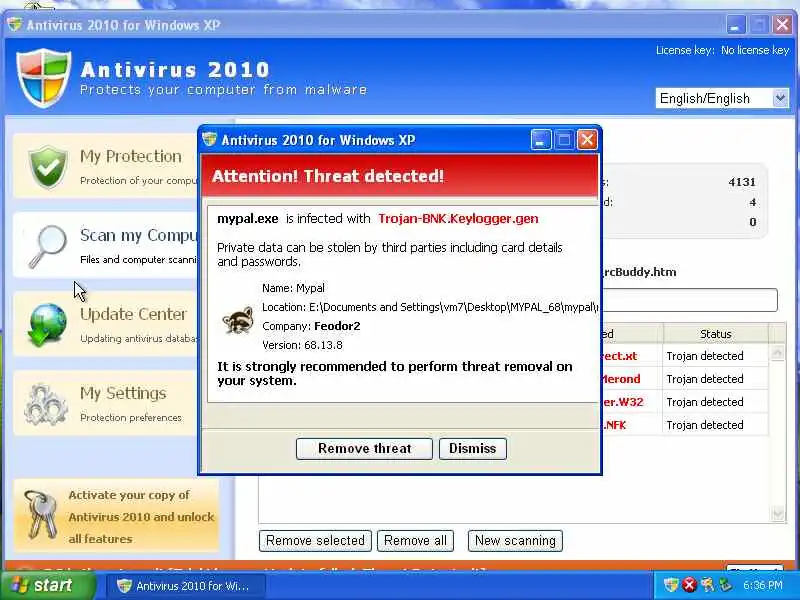Click the mypal.exe file name
The height and width of the screenshot is (600, 800).
[248, 219]
